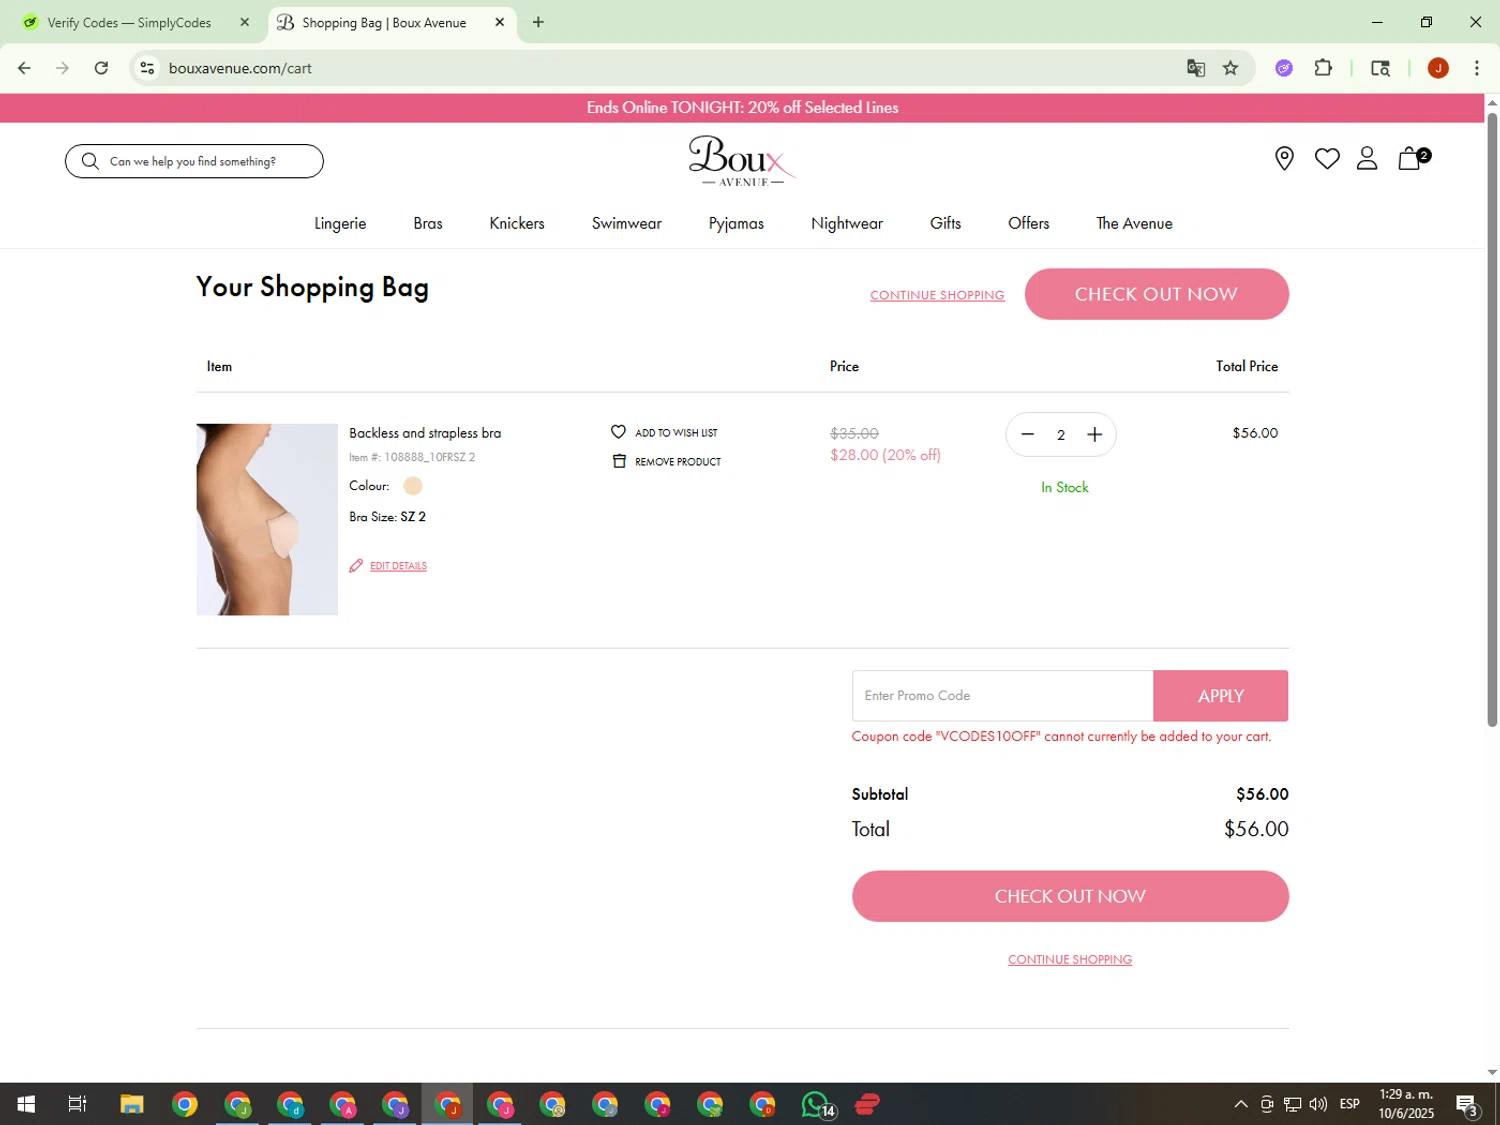Viewport: 1500px width, 1125px height.
Task: Open the Offers menu
Action: [1028, 223]
